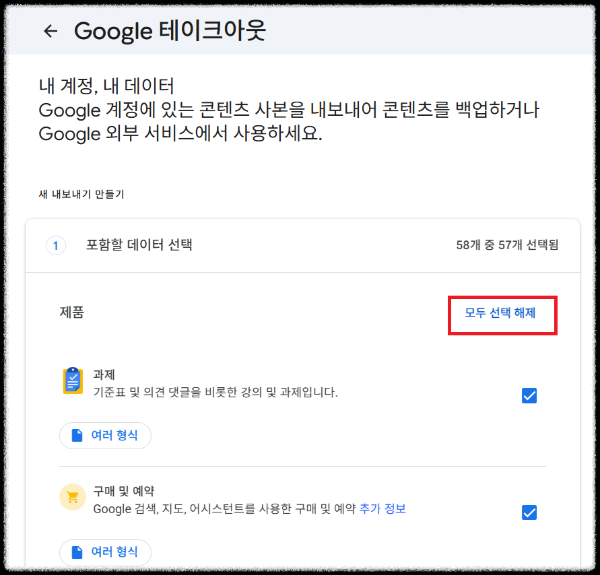Click the Google 테이크아웃 title
Screen dimensions: 600x575
click(x=170, y=31)
